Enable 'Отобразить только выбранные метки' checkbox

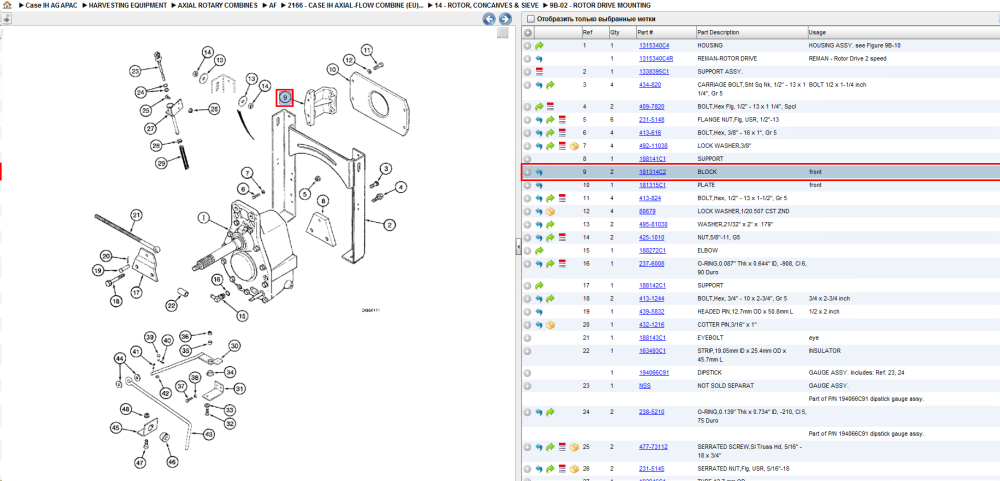coord(531,19)
